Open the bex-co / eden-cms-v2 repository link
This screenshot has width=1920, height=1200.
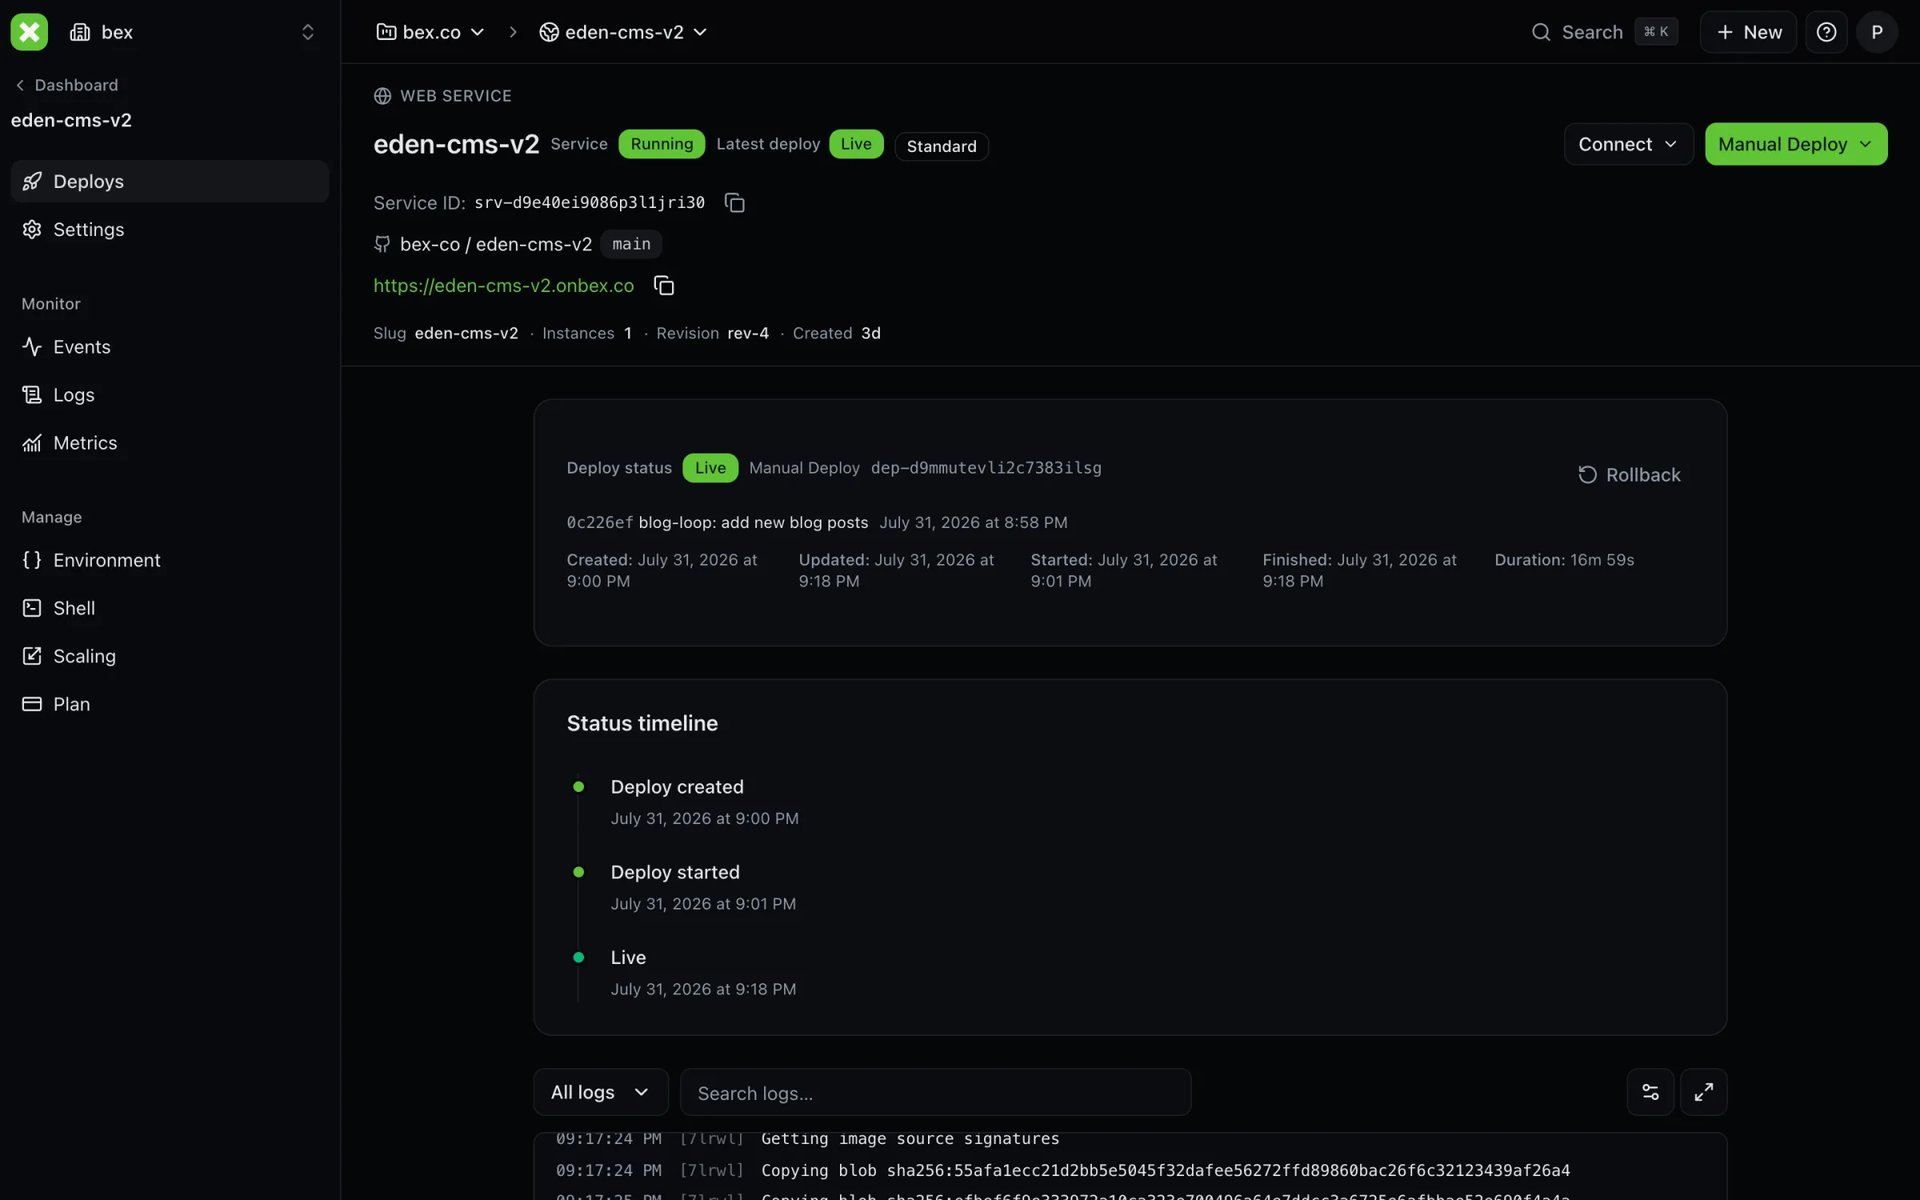point(496,244)
